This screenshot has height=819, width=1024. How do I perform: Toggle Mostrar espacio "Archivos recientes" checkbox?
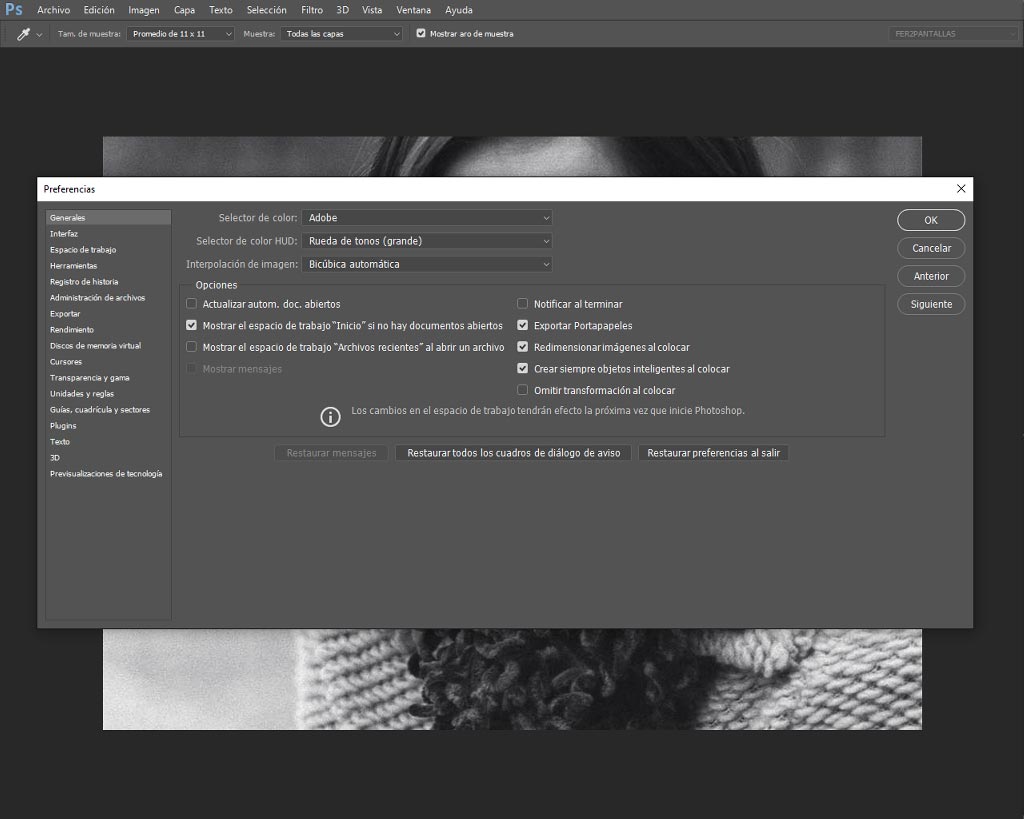pyautogui.click(x=191, y=347)
